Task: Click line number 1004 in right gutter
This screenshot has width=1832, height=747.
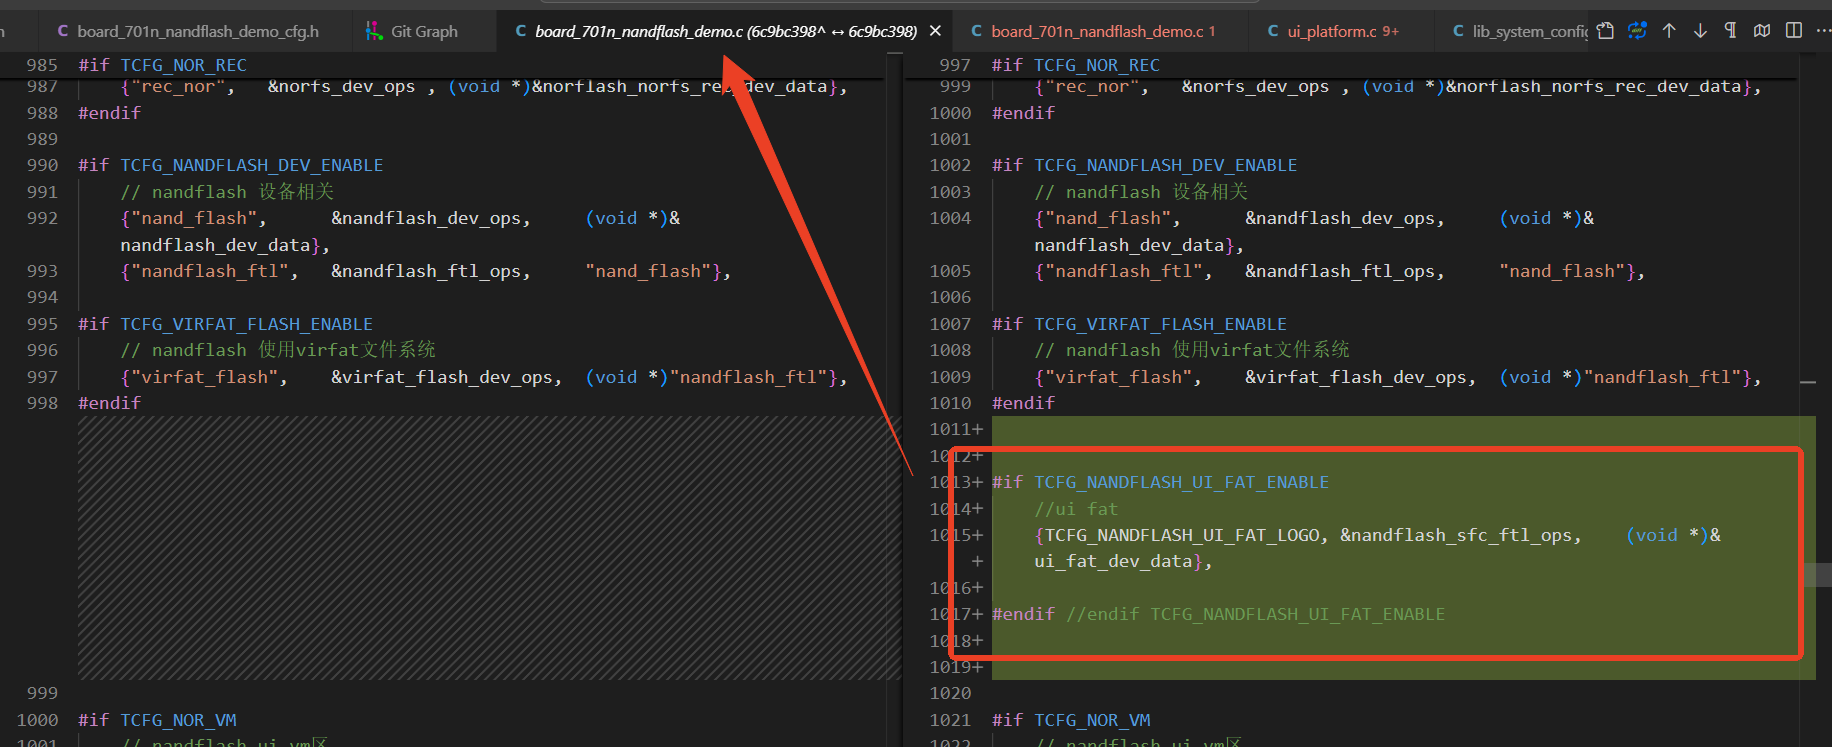Action: (x=950, y=218)
